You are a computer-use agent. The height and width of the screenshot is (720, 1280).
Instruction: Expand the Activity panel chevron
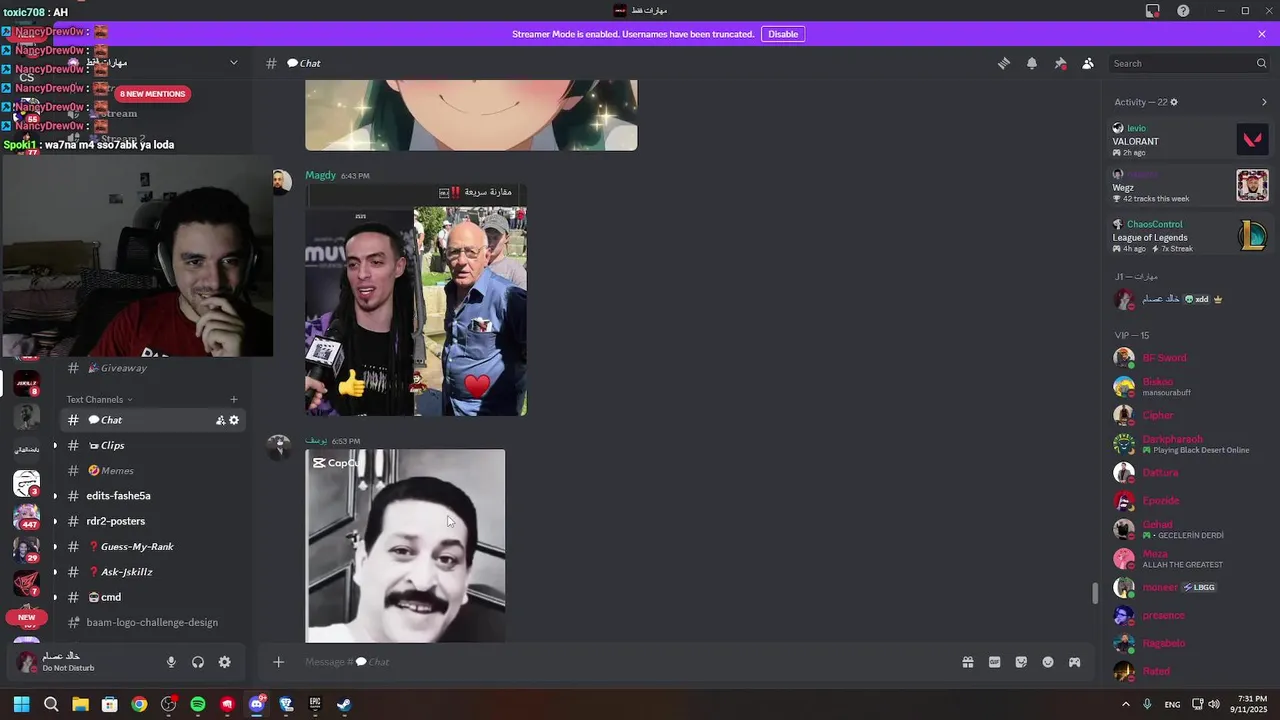1264,102
